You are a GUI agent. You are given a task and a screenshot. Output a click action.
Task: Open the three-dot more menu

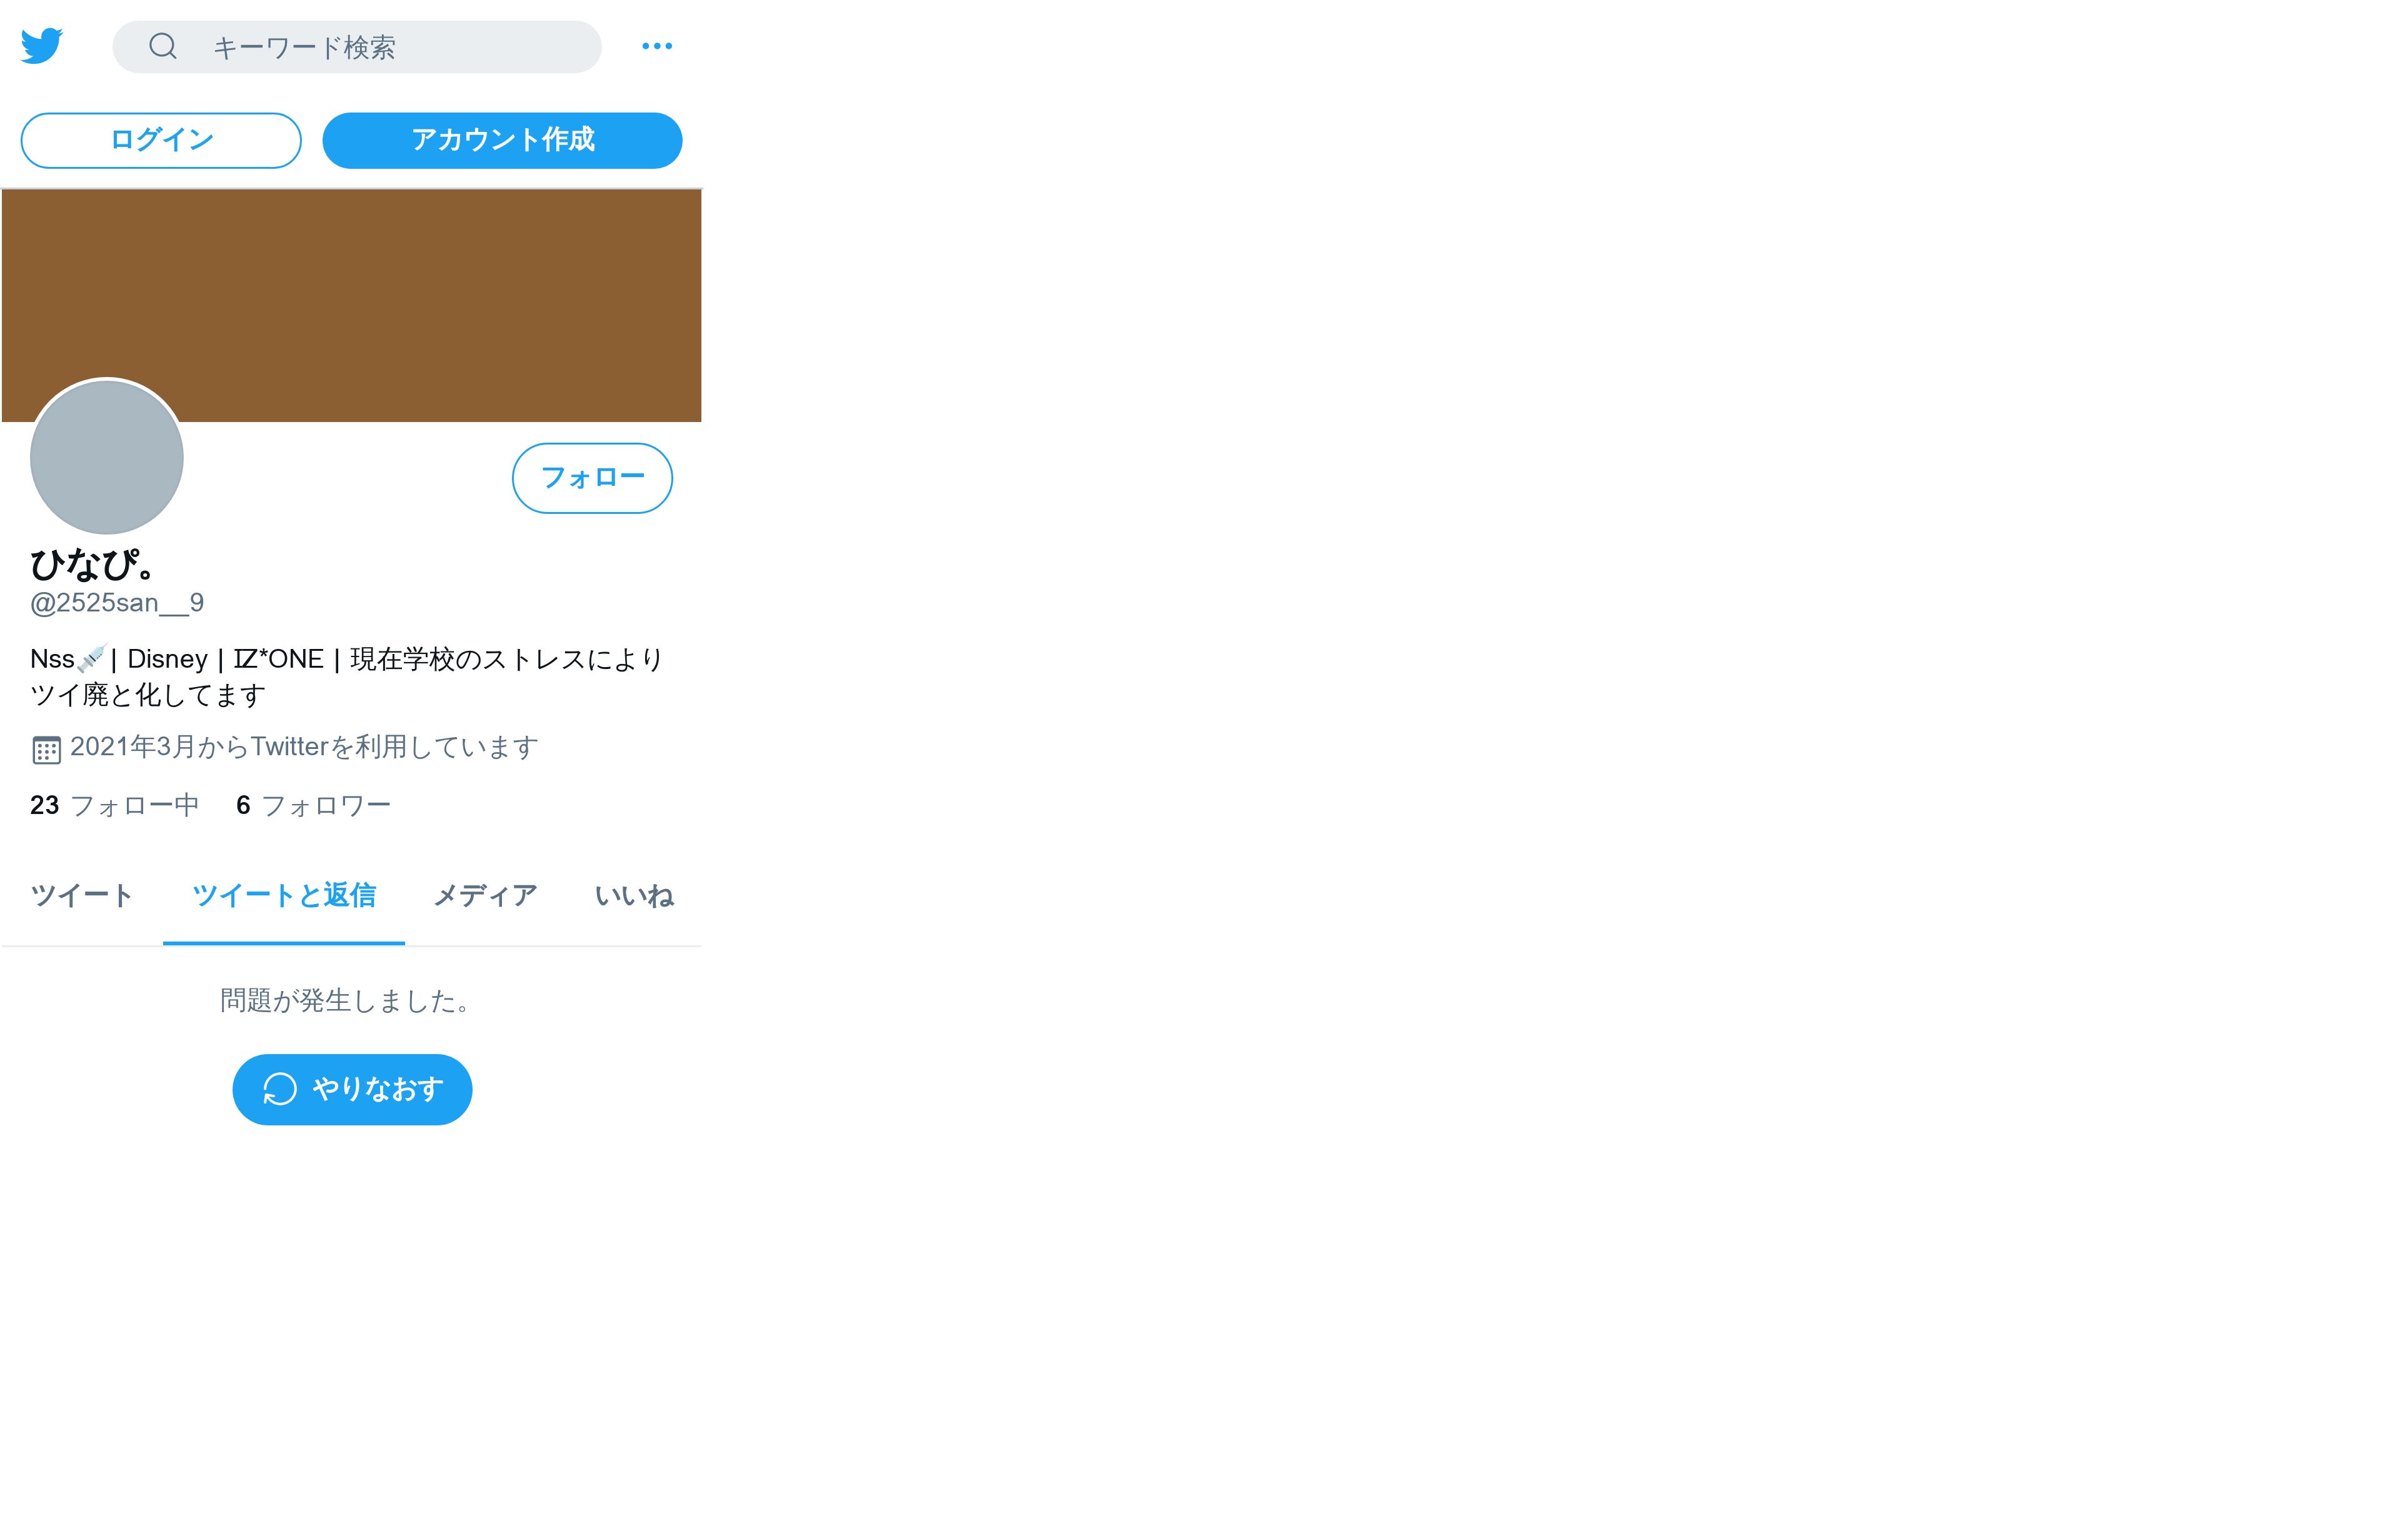coord(657,46)
